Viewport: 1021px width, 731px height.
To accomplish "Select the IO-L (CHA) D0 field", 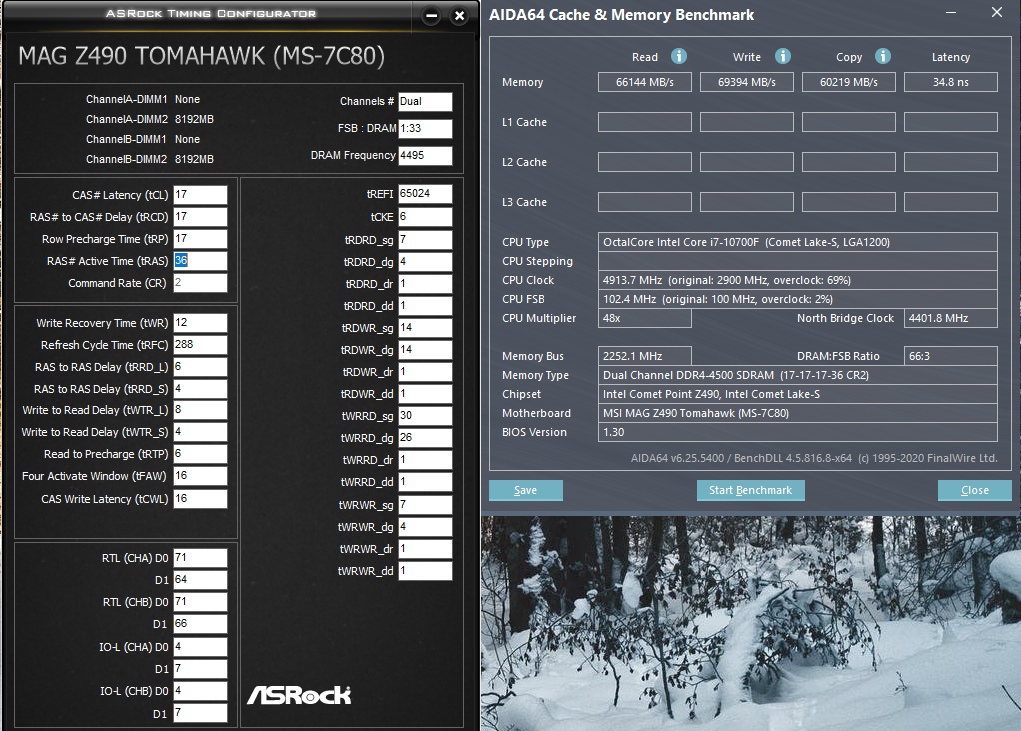I will click(x=200, y=647).
